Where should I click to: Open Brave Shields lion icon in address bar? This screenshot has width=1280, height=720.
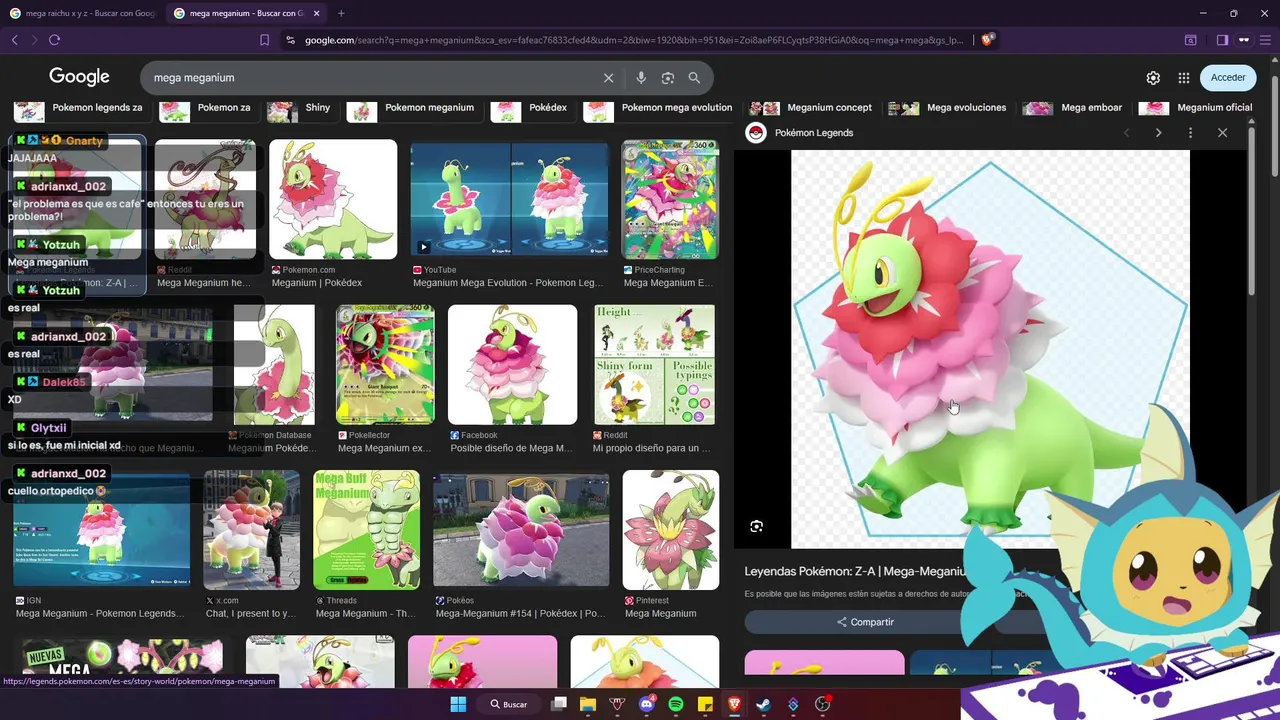(987, 40)
